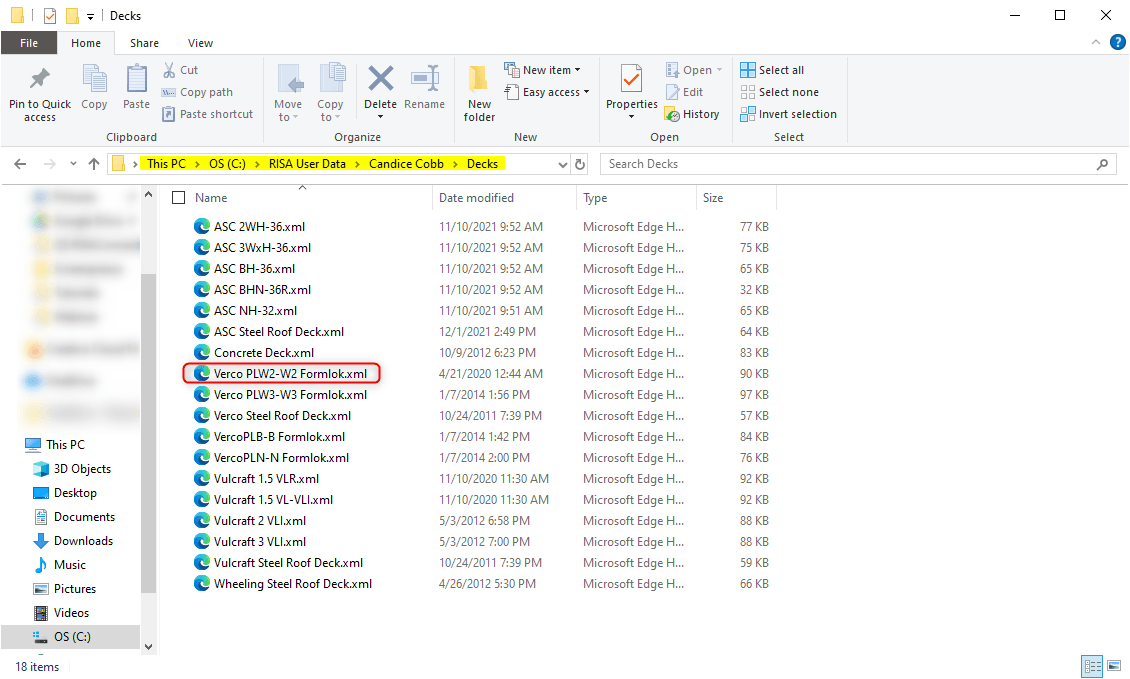Refresh the current folder

click(579, 163)
